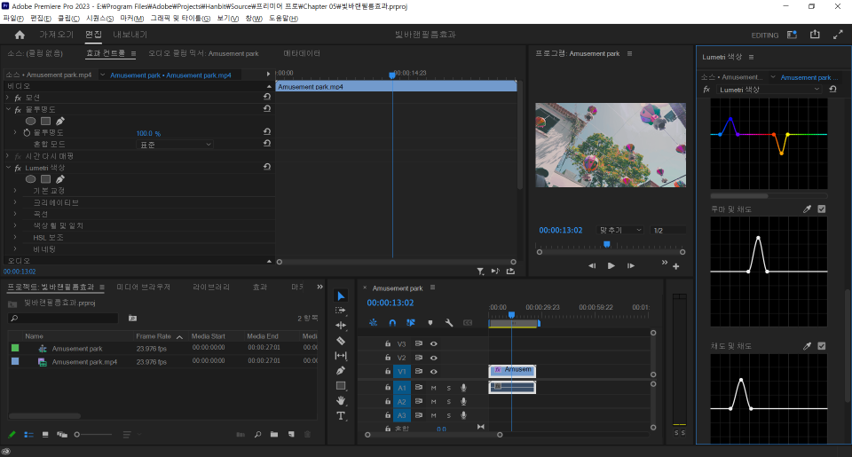Select the Hand tool
852x457 pixels.
(341, 400)
